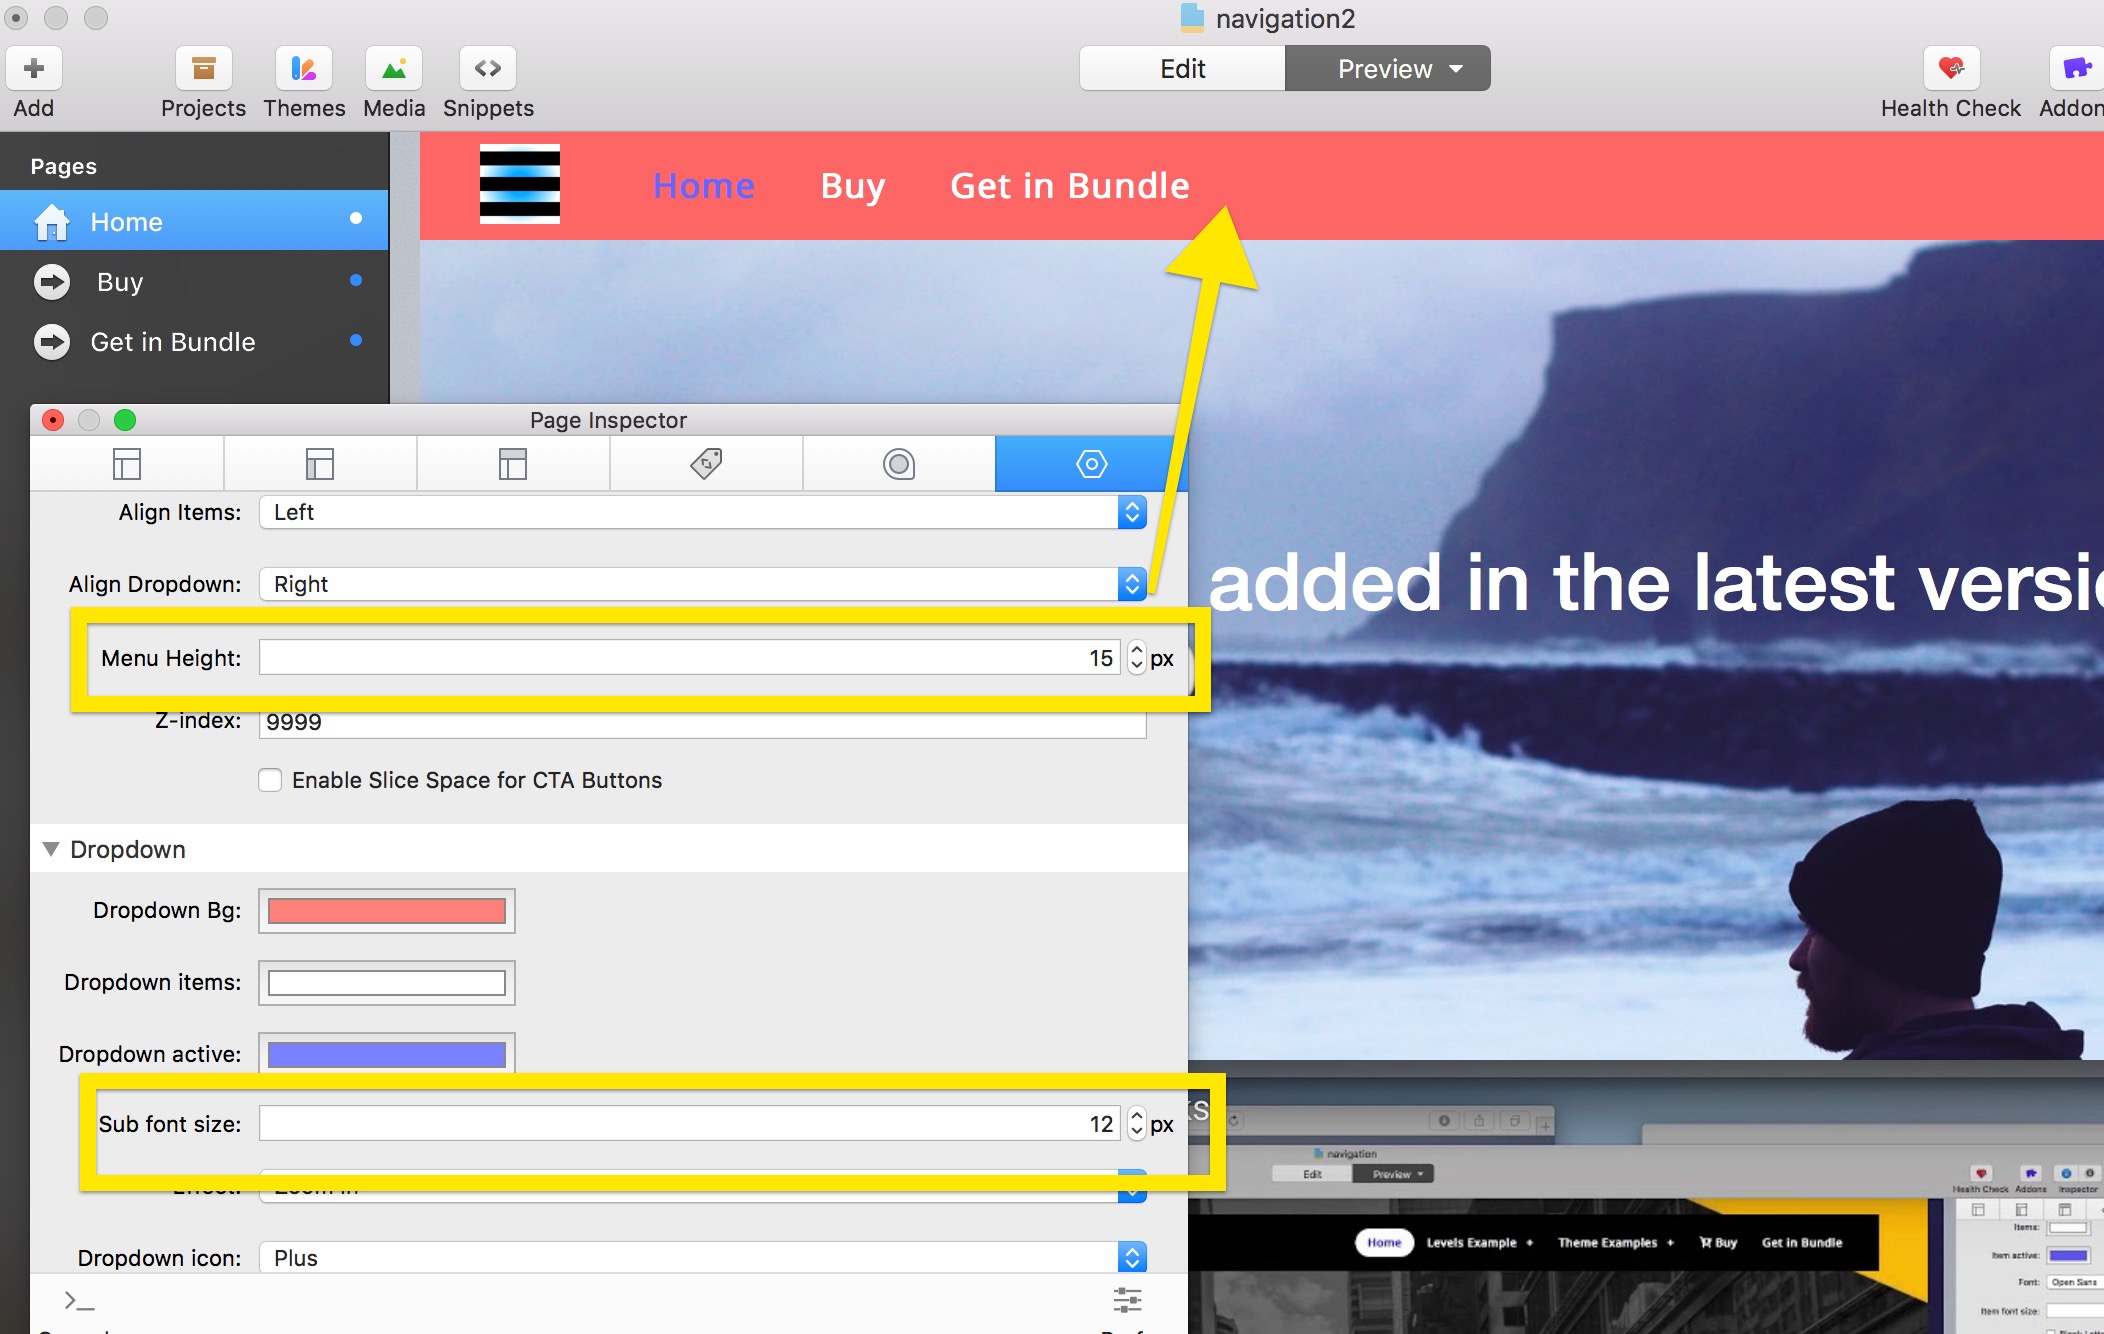
Task: Open the Media toolbar icon
Action: click(x=394, y=69)
